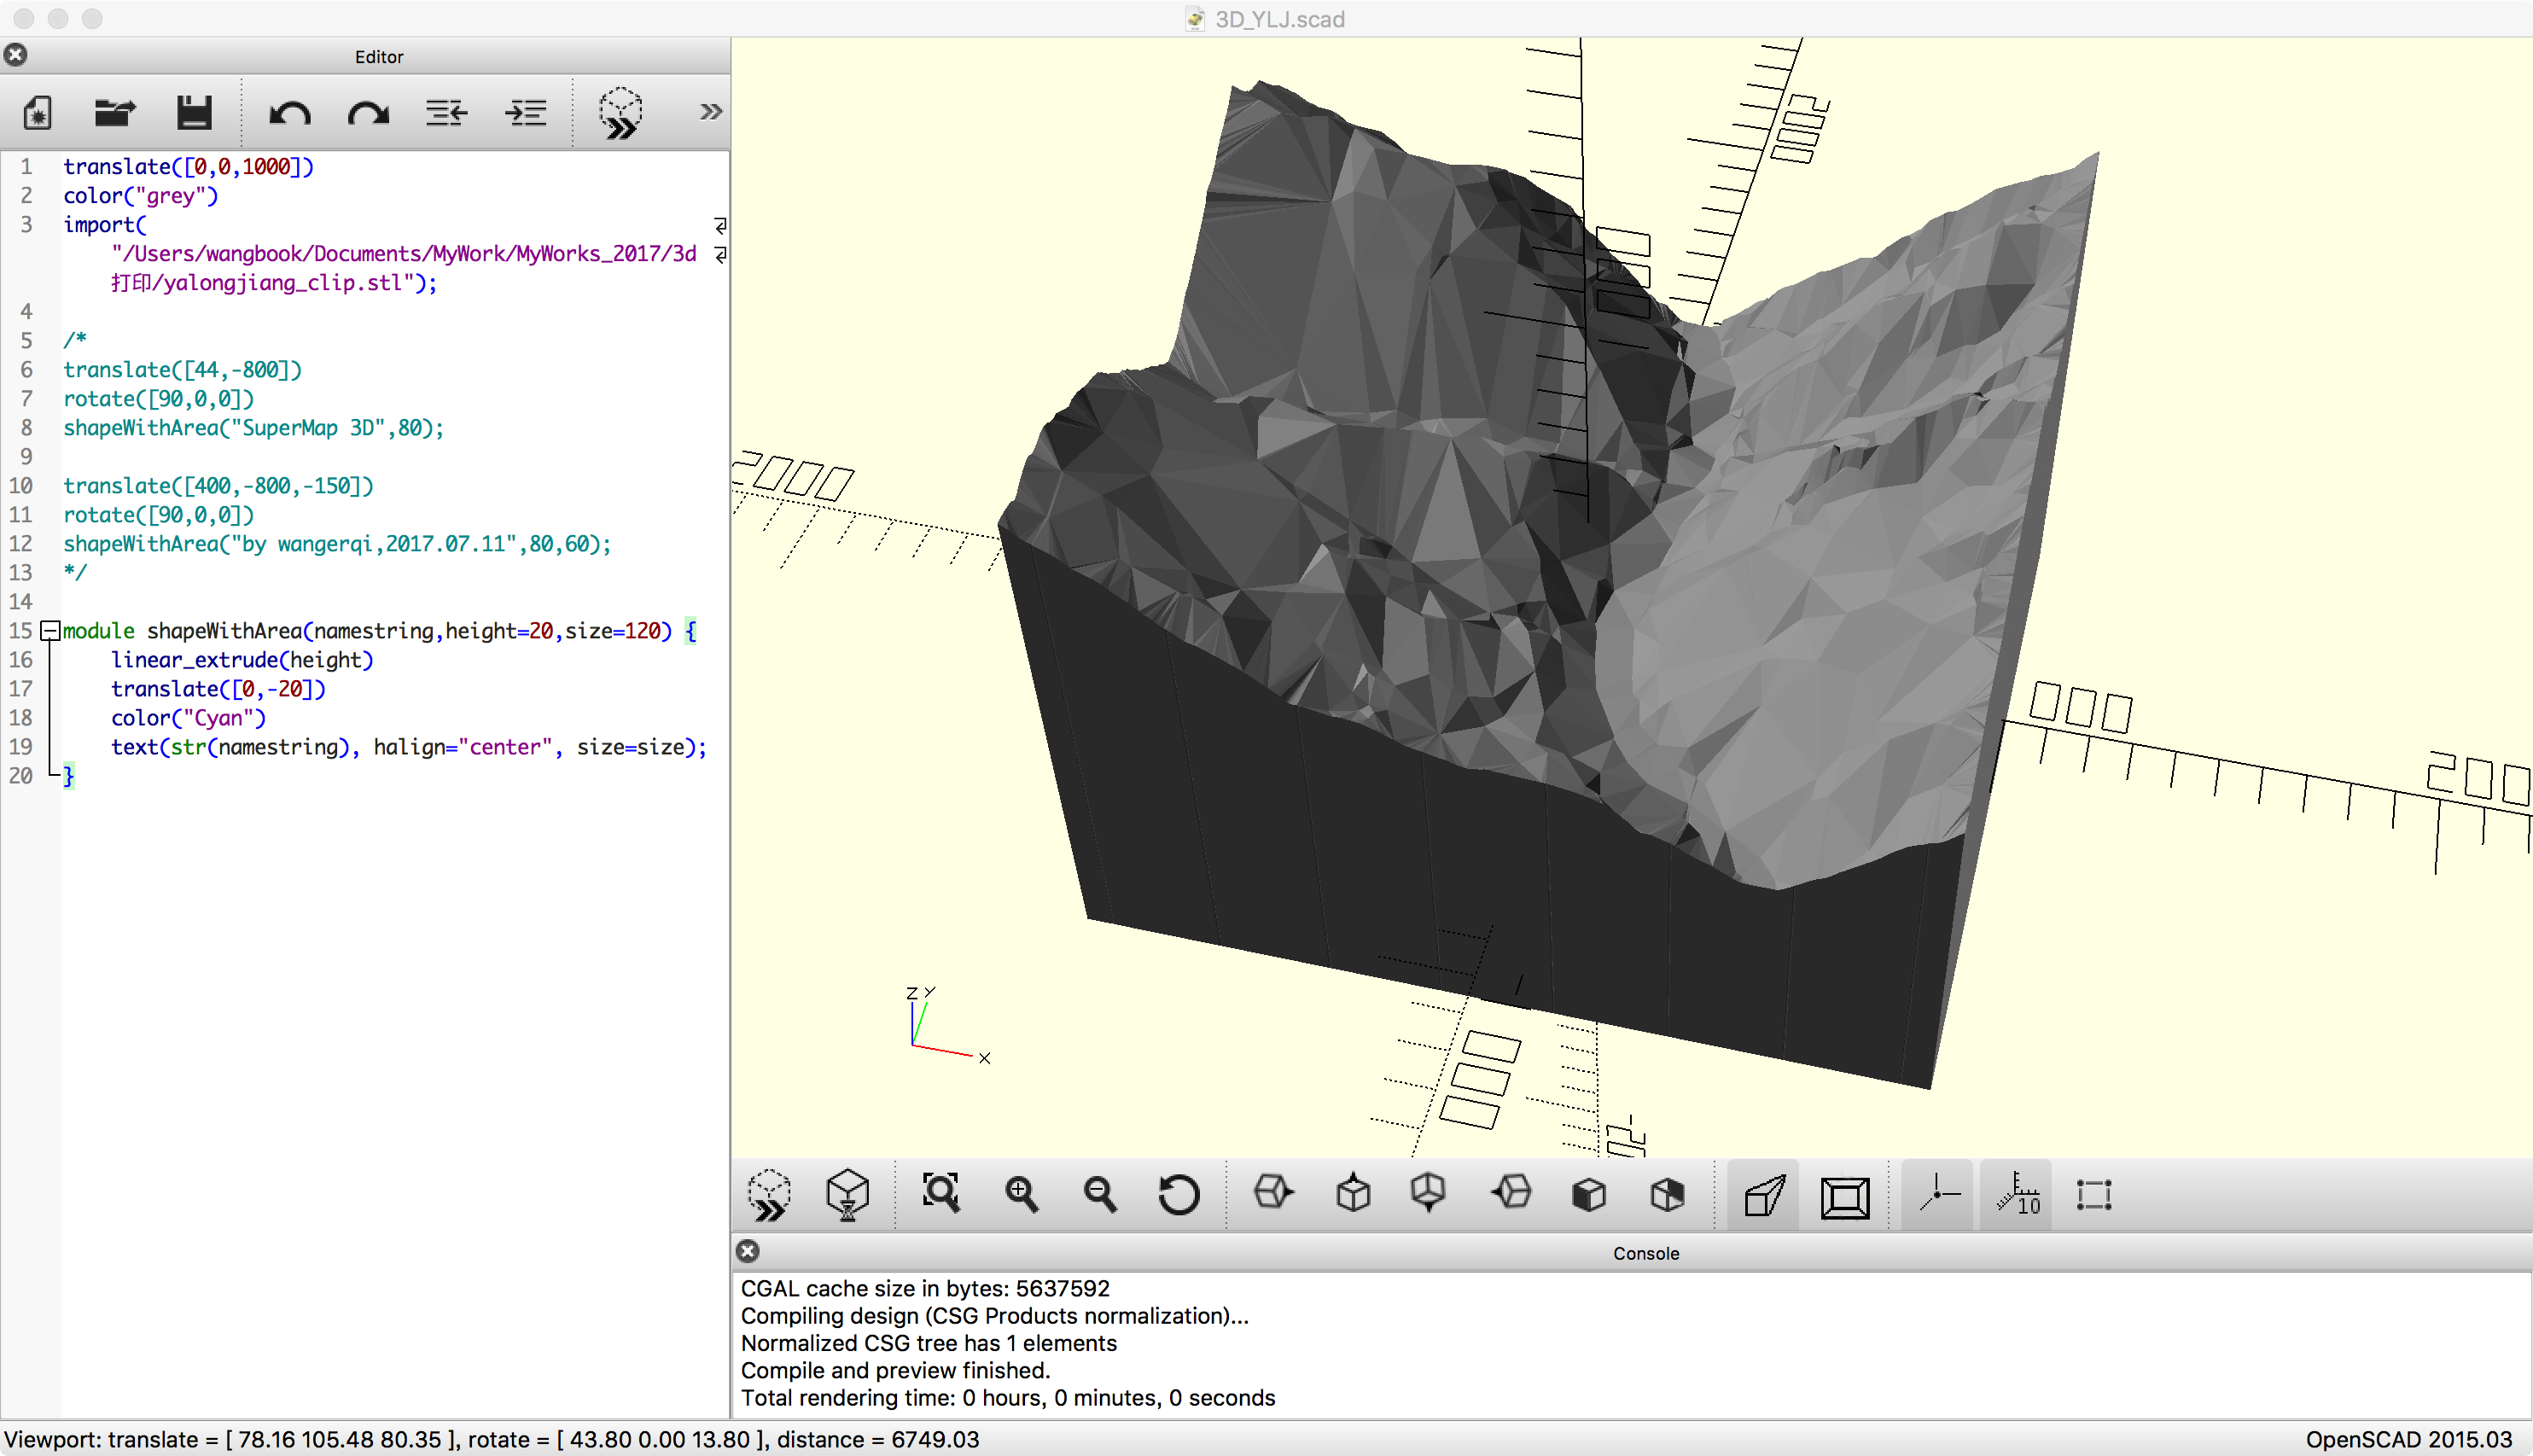Unindent the selected code
2533x1456 pixels.
446,113
